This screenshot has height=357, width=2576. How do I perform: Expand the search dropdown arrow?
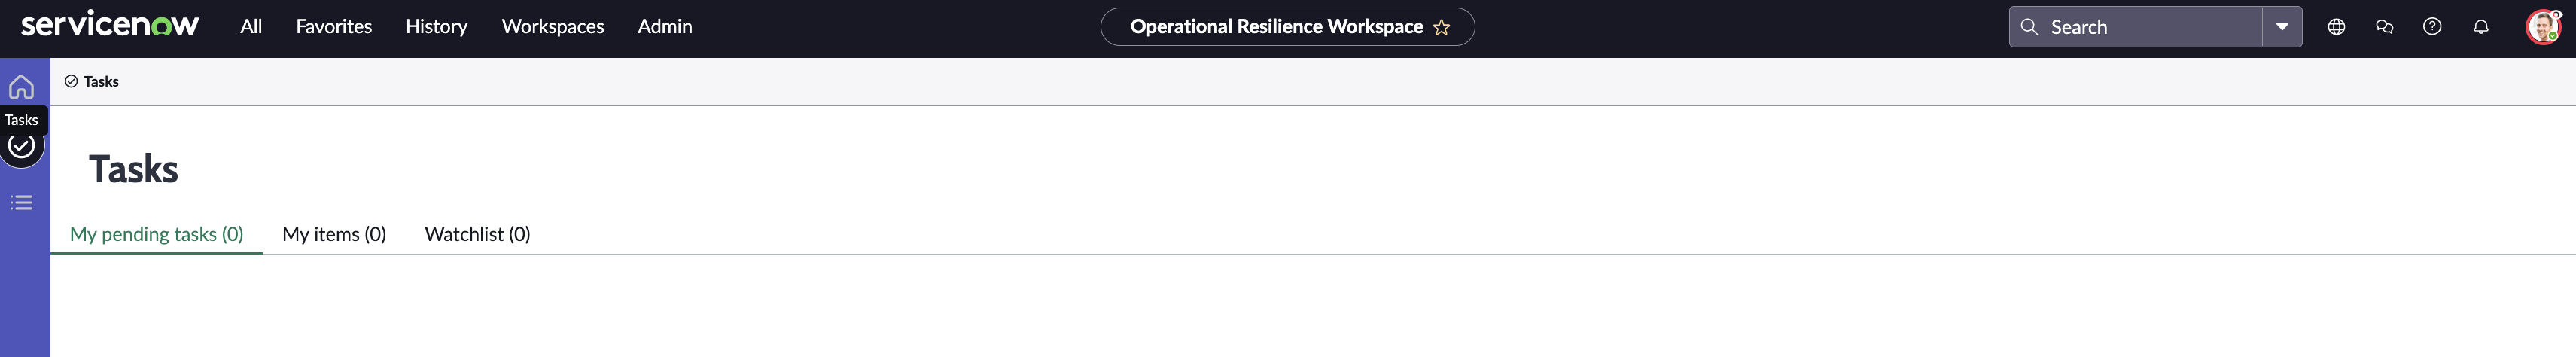pyautogui.click(x=2282, y=27)
